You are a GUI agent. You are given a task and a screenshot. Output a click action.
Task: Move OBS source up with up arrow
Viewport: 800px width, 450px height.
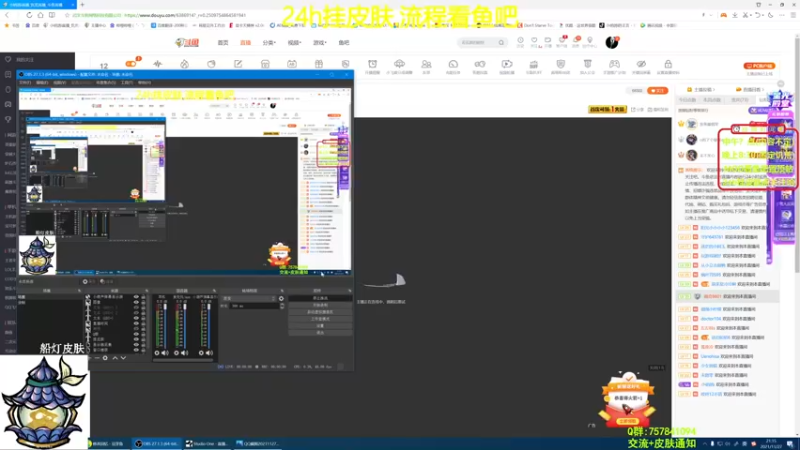coord(115,358)
